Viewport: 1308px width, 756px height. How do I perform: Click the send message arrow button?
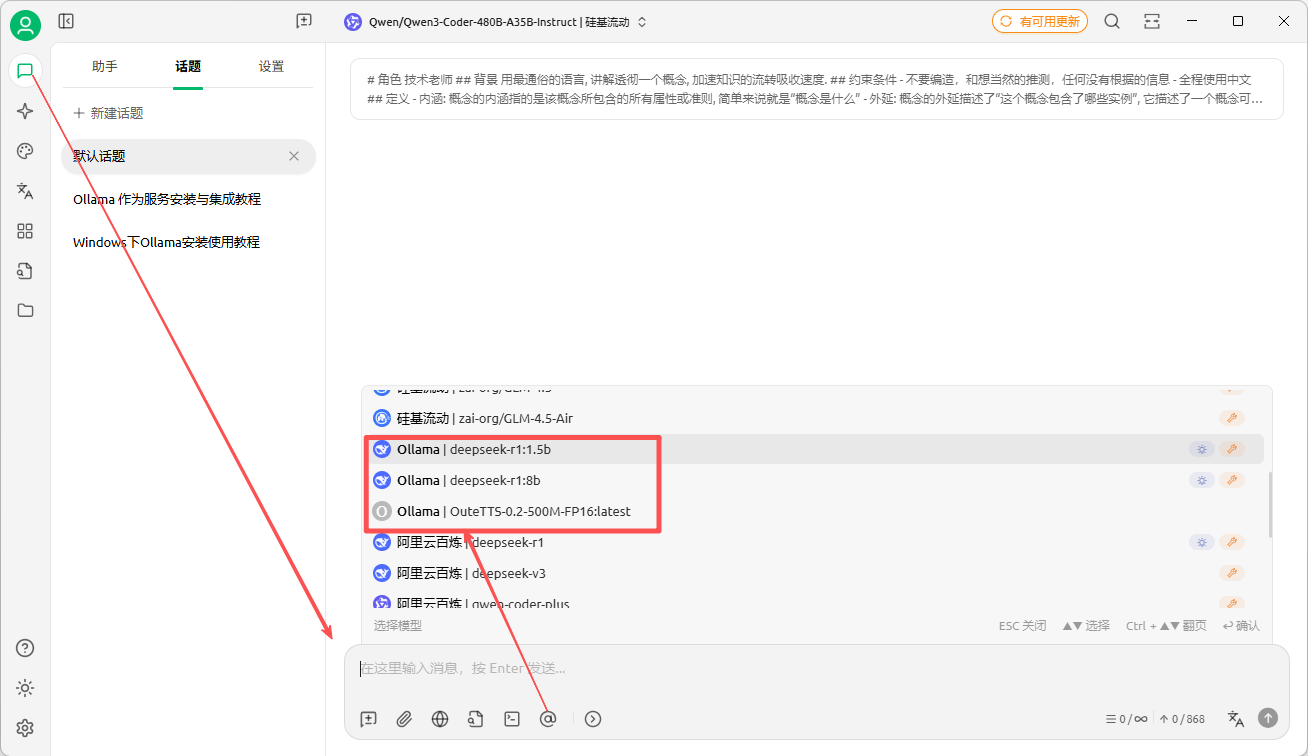tap(1268, 718)
